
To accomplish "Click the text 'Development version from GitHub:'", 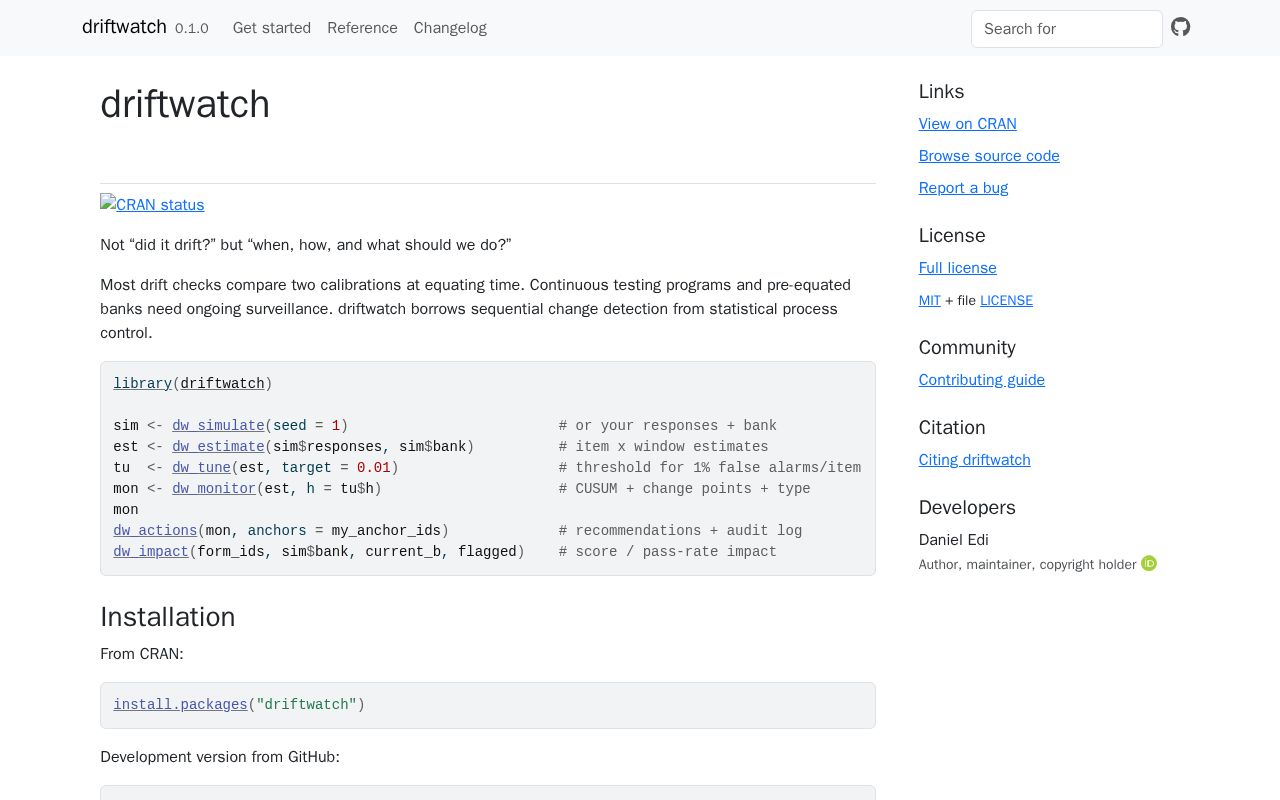I will pyautogui.click(x=220, y=757).
